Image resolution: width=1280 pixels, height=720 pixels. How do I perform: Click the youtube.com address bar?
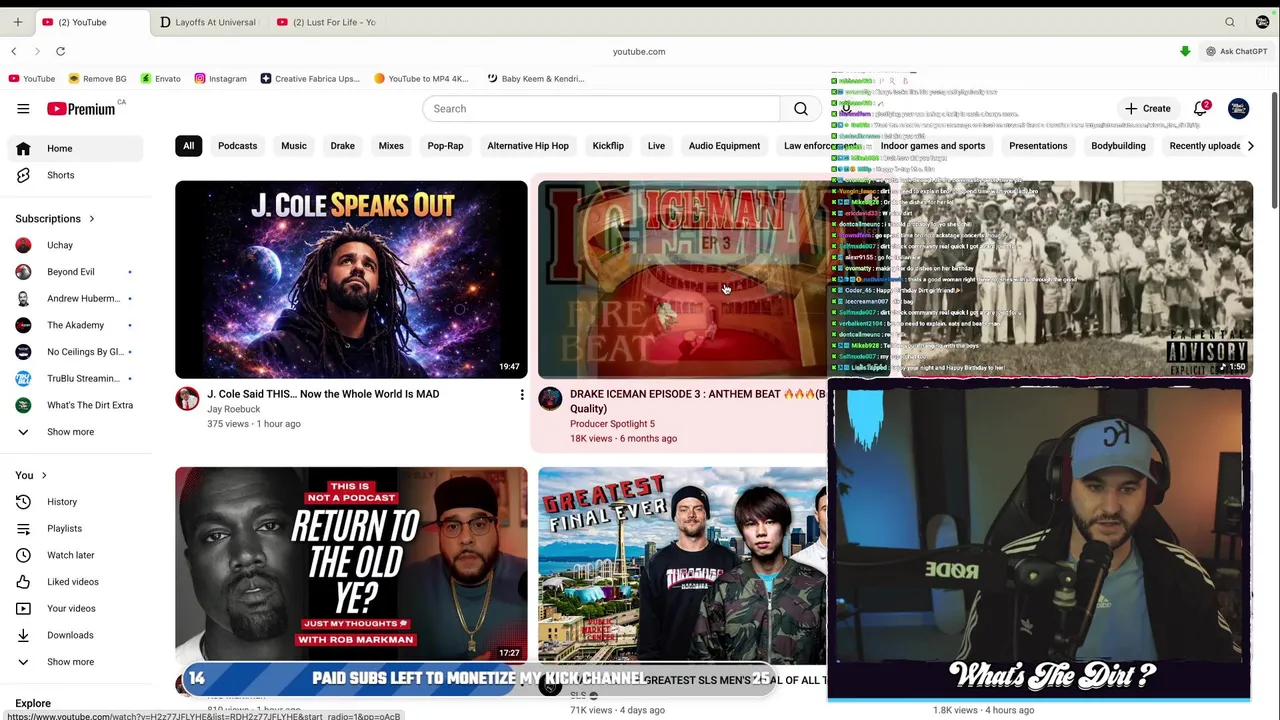pyautogui.click(x=639, y=51)
